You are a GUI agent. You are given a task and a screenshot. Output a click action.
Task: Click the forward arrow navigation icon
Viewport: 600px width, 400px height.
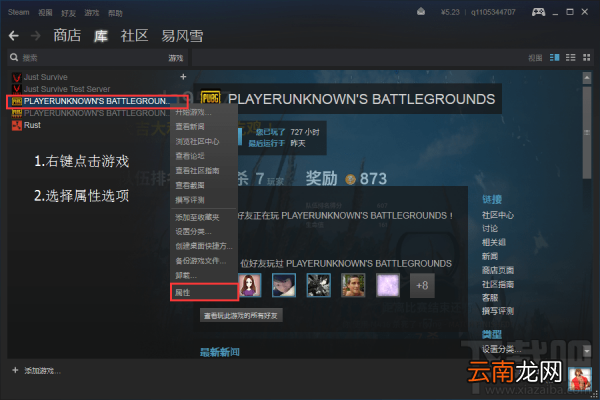click(x=36, y=36)
